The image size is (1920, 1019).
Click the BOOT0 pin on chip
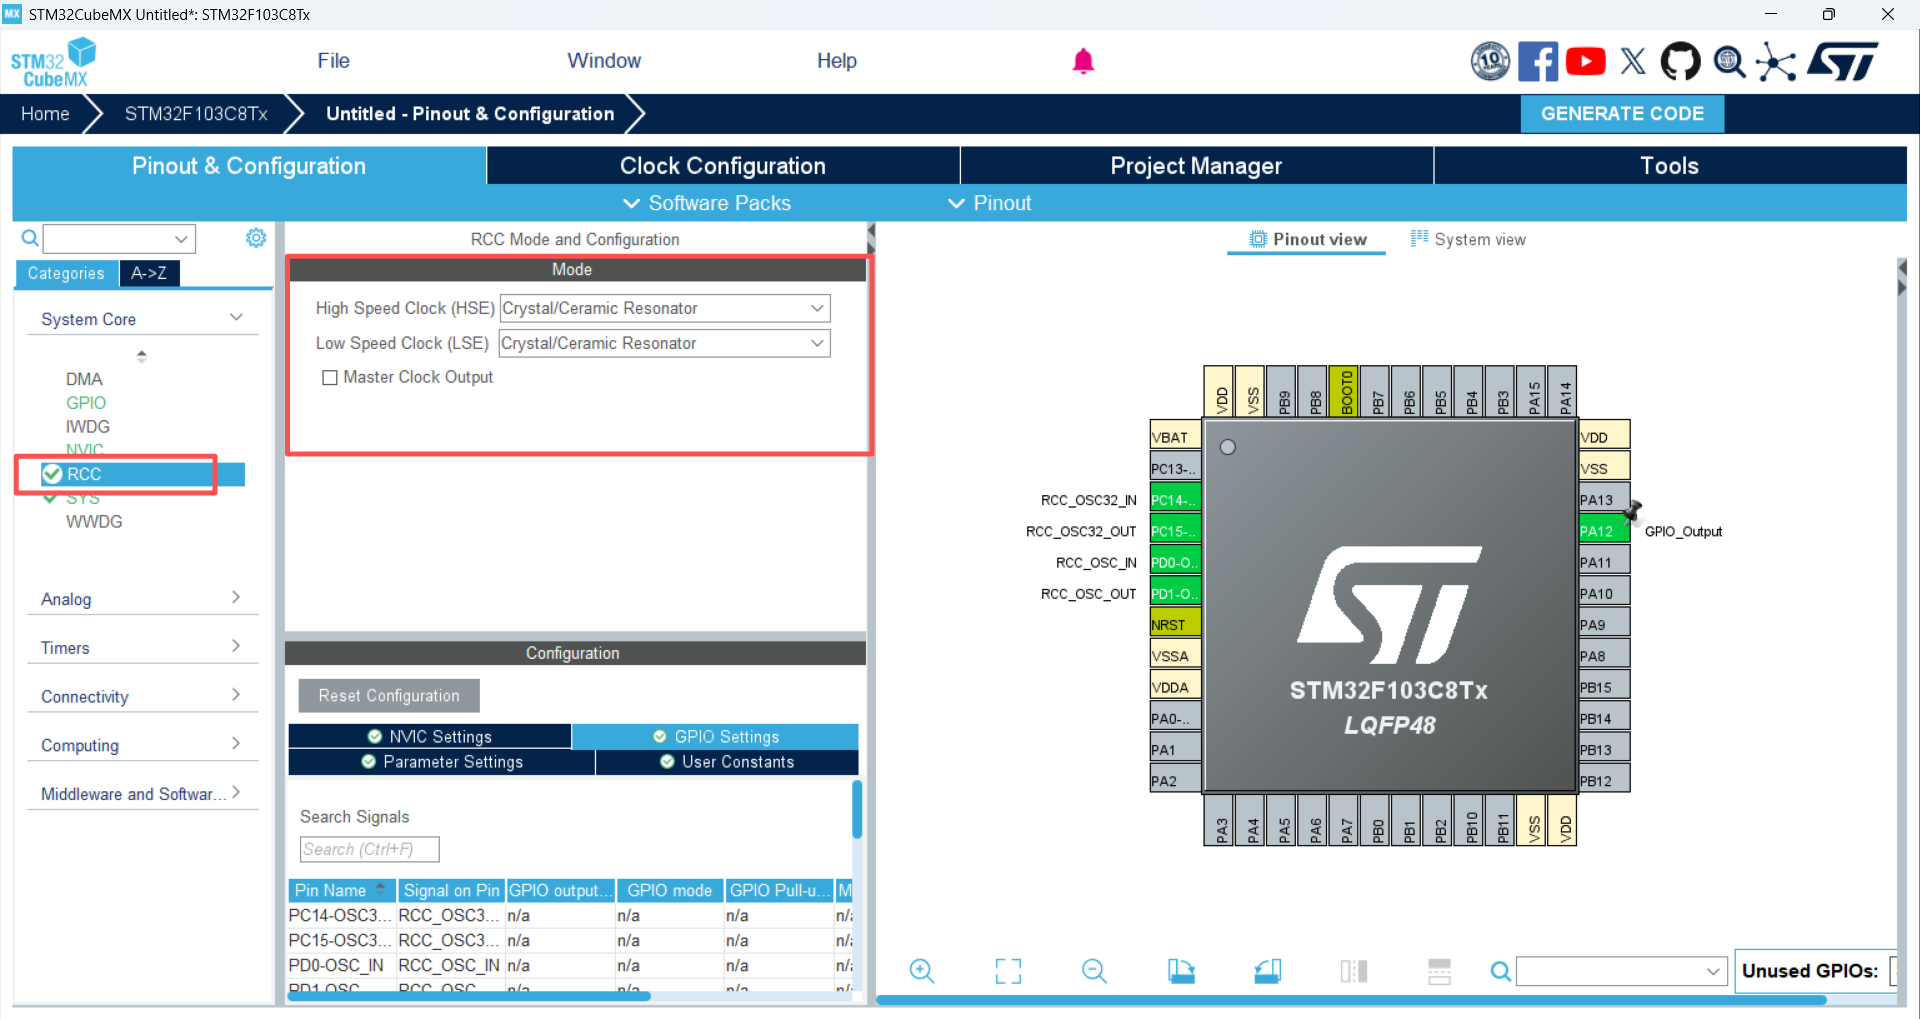(x=1346, y=391)
